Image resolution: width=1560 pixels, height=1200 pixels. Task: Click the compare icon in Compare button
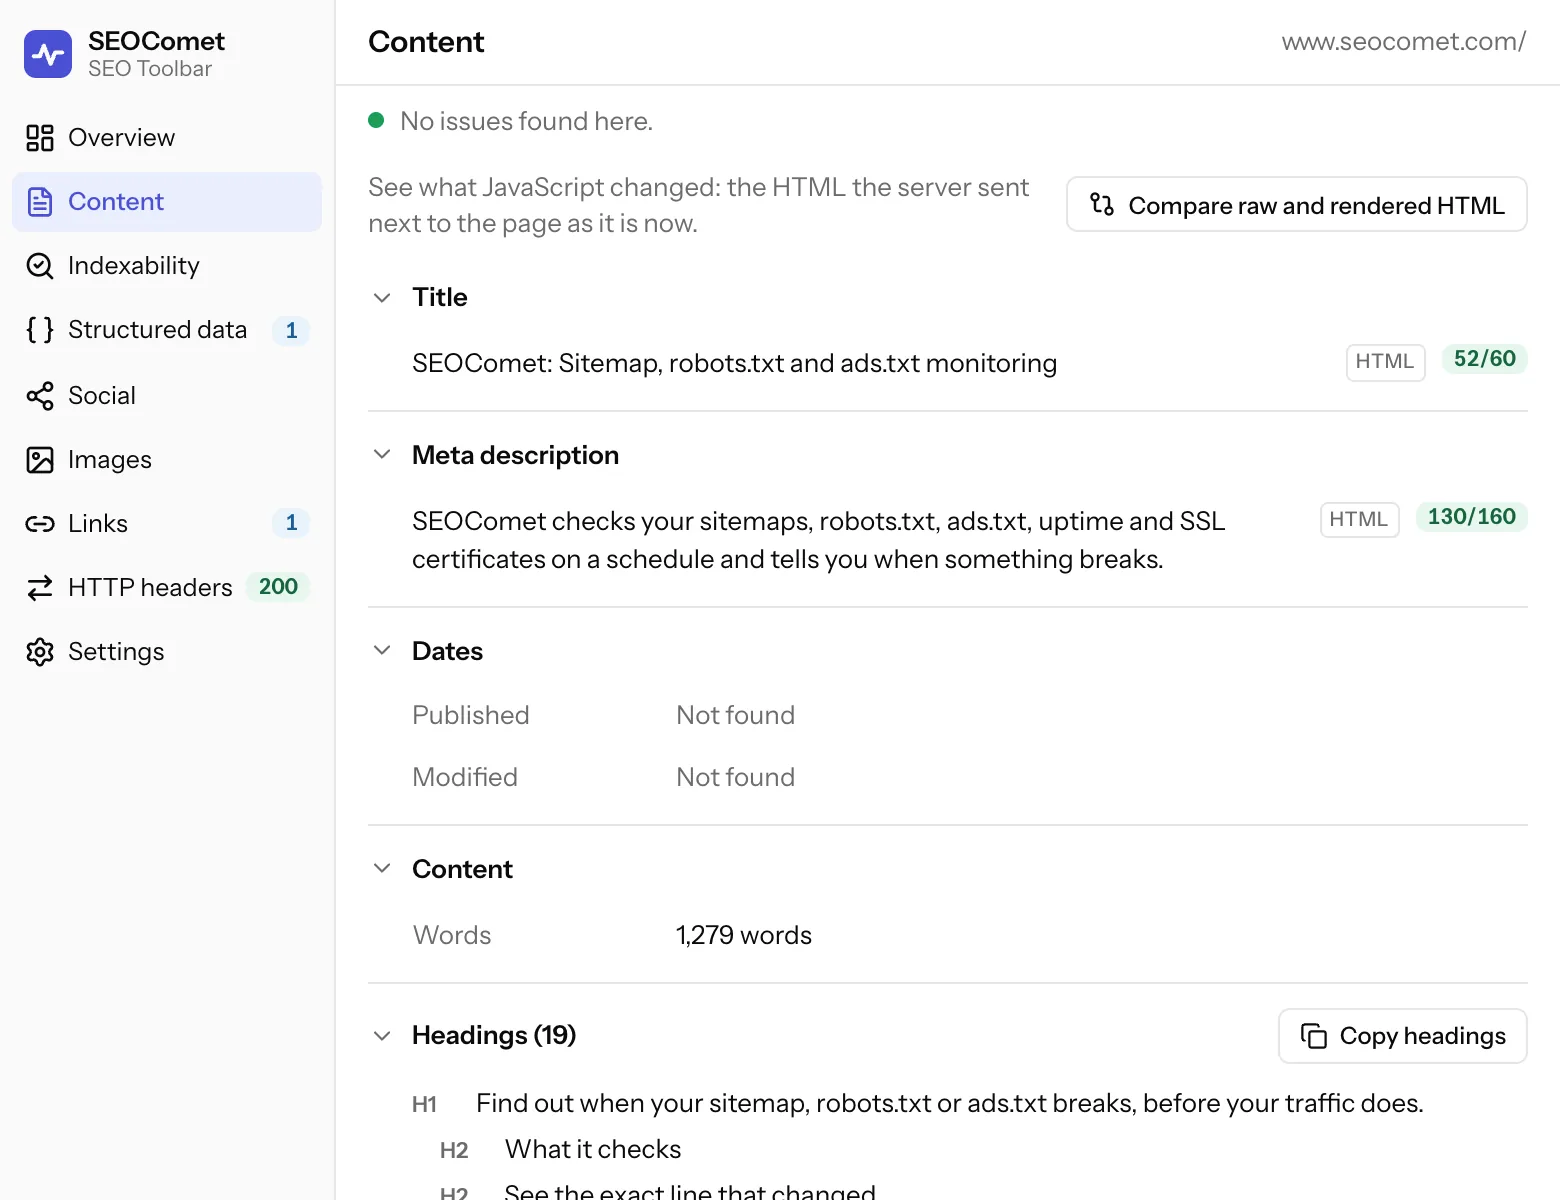coord(1102,204)
